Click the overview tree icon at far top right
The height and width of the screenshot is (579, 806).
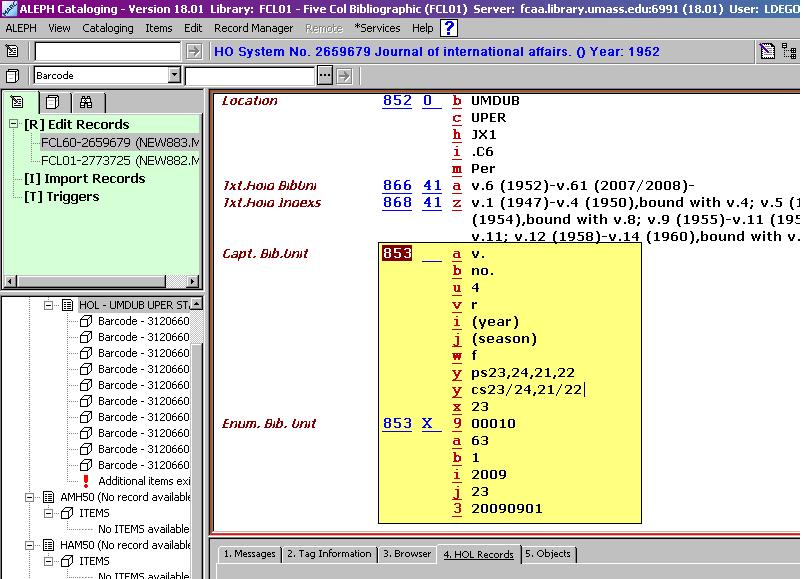pos(789,51)
